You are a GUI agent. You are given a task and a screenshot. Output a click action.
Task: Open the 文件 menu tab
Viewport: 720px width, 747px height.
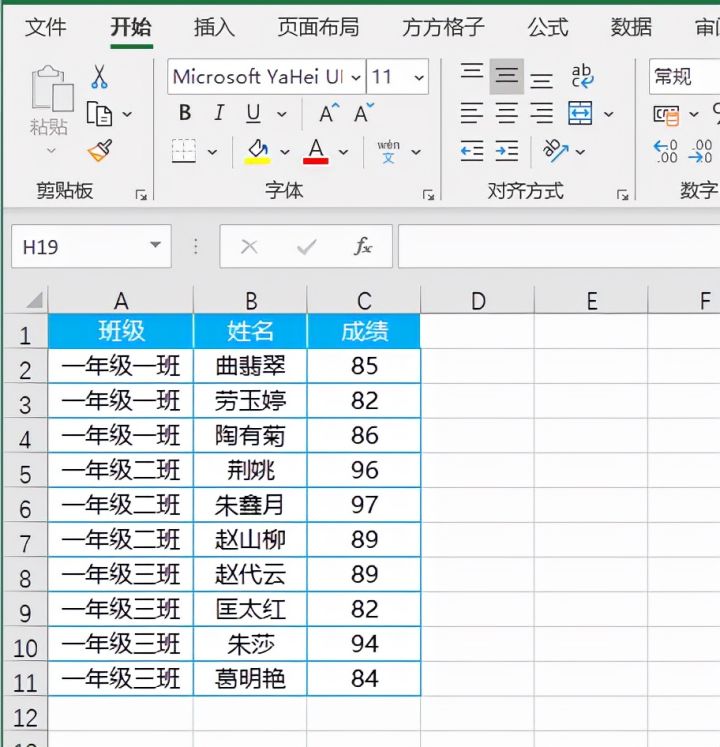[x=46, y=27]
